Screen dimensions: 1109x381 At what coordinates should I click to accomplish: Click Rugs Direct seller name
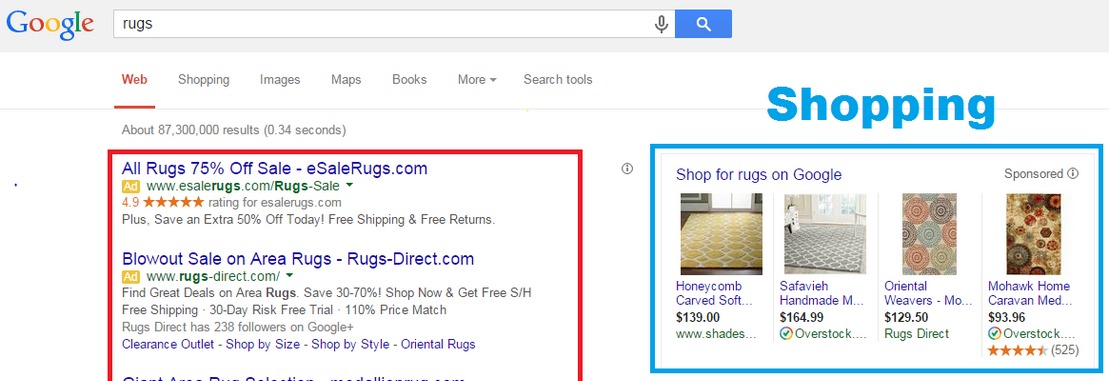click(917, 334)
